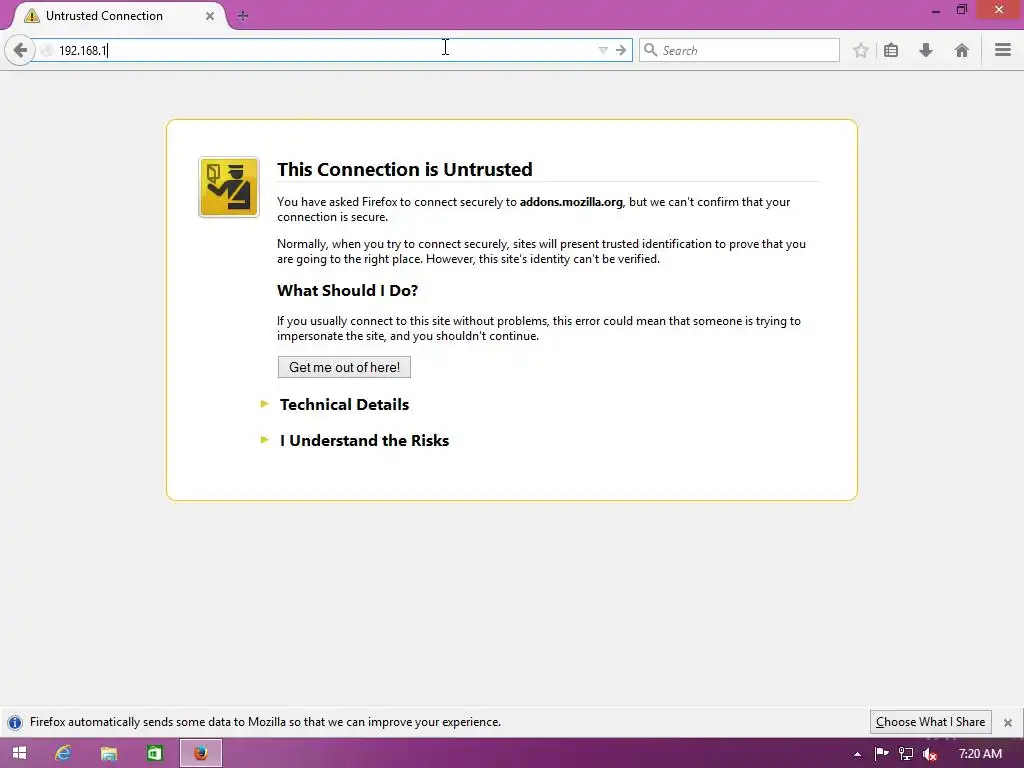This screenshot has height=768, width=1024.
Task: Open the Firefox hamburger menu
Action: point(1002,50)
